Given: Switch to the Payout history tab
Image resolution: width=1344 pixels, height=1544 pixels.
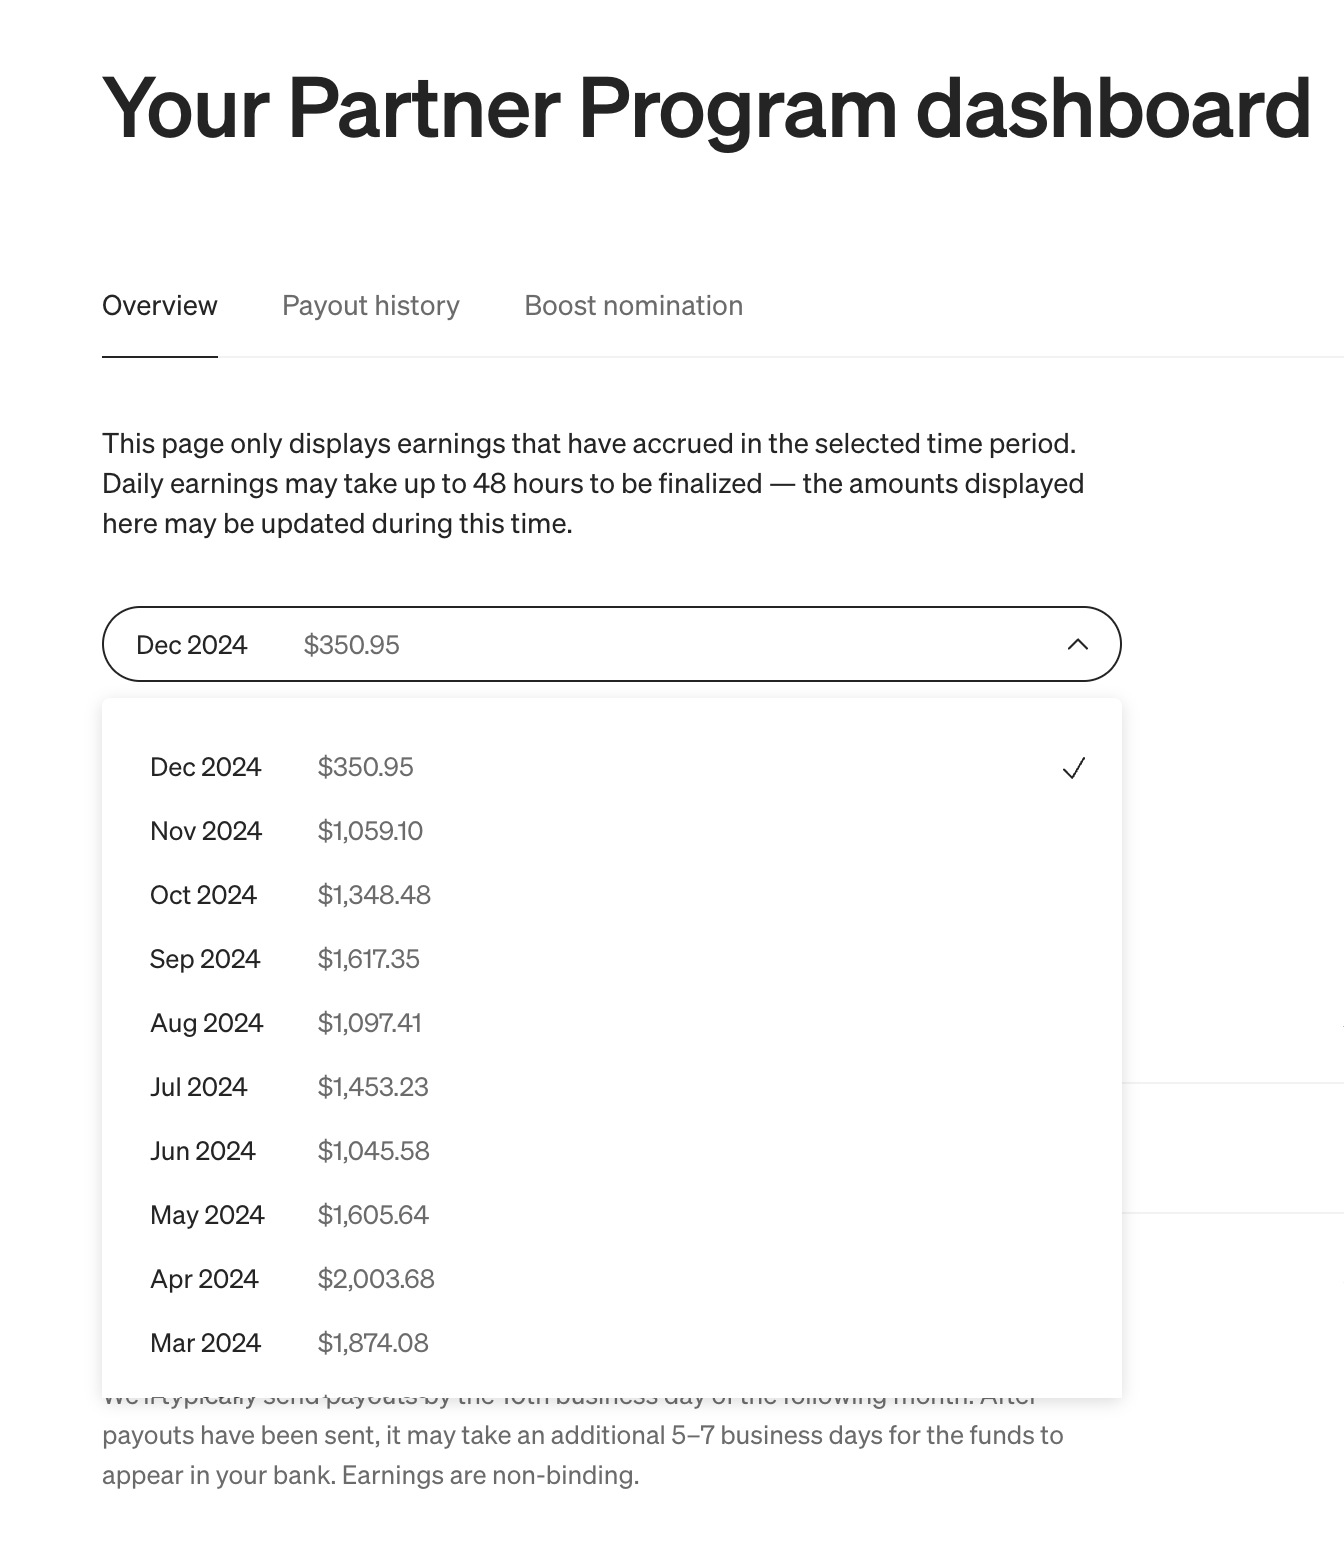Looking at the screenshot, I should point(369,305).
